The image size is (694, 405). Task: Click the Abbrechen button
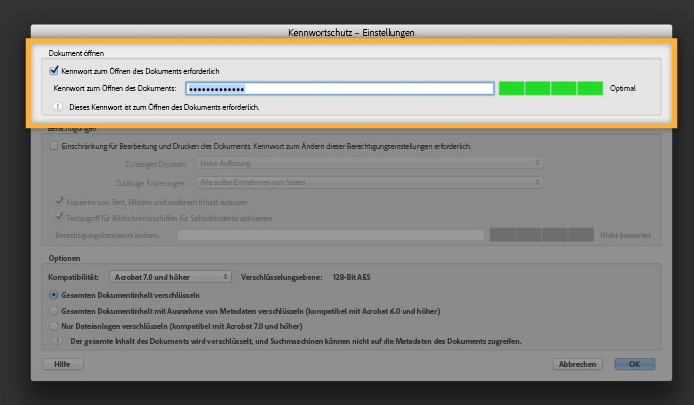point(577,364)
